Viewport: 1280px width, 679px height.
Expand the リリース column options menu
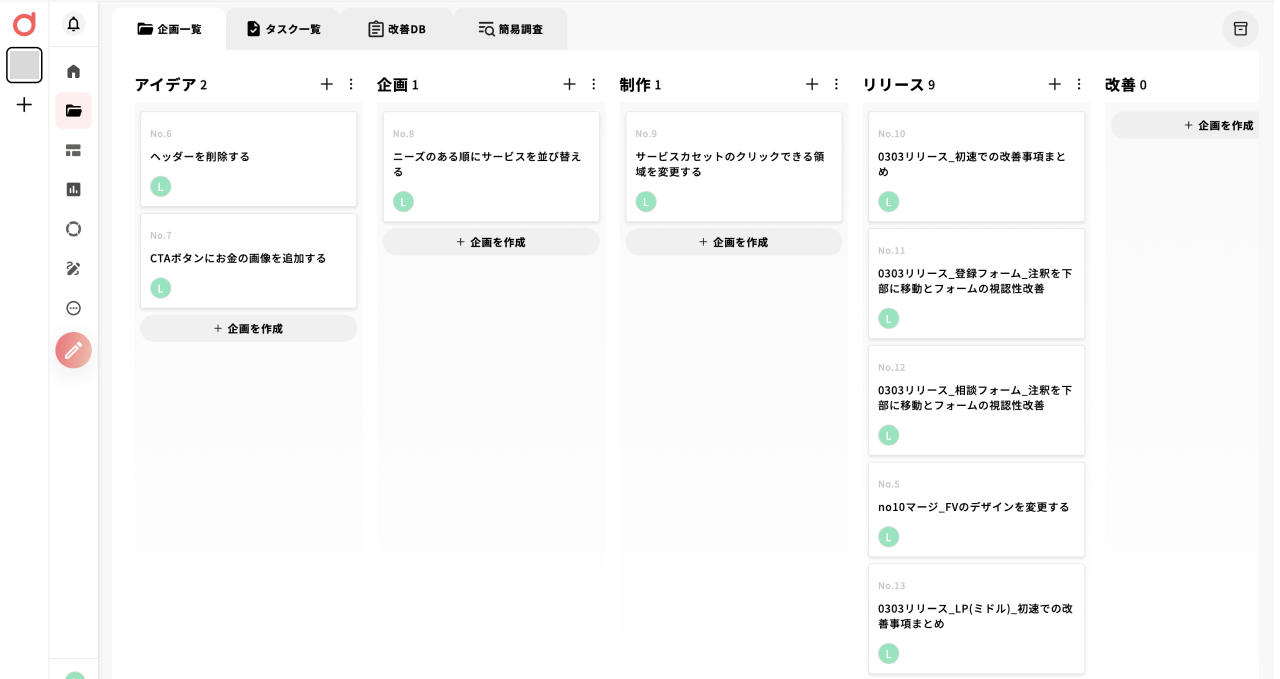pos(1079,84)
